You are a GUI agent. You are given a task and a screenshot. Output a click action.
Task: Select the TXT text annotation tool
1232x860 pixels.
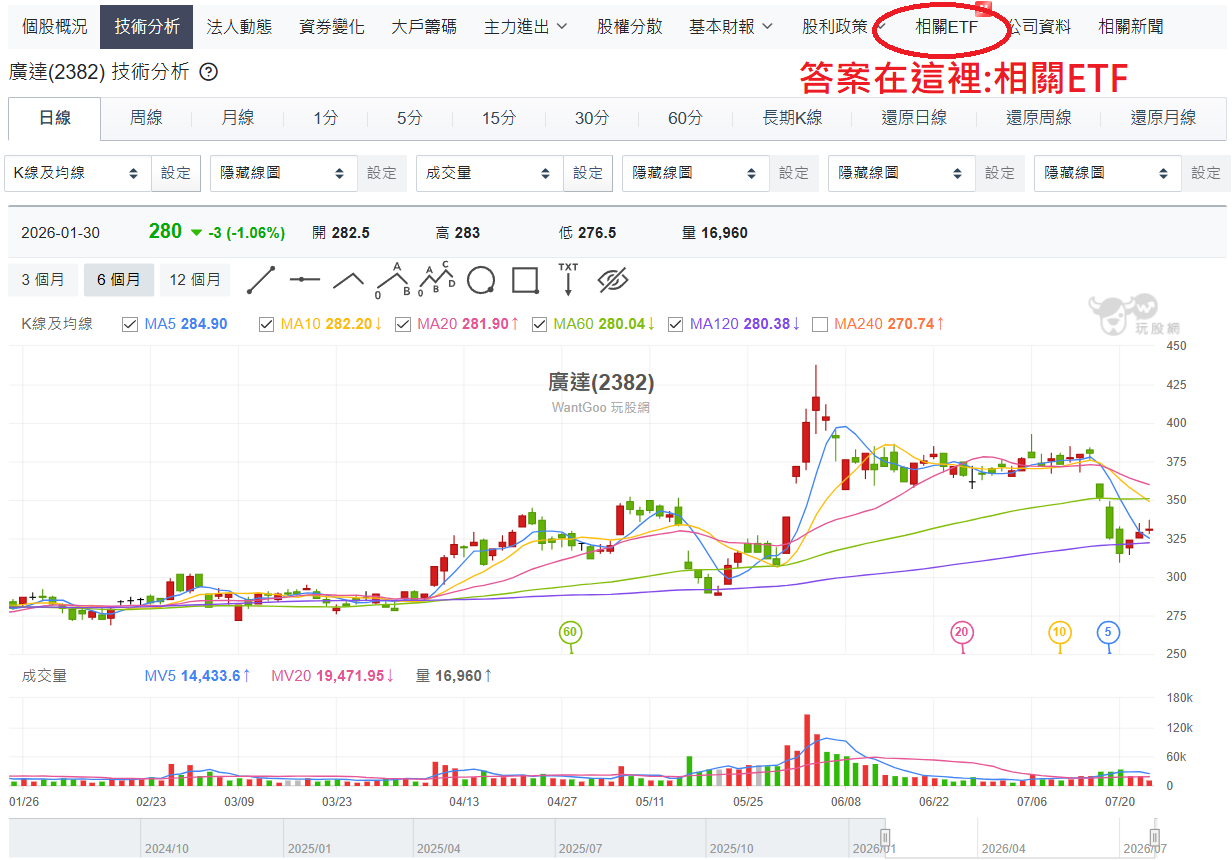coord(568,280)
